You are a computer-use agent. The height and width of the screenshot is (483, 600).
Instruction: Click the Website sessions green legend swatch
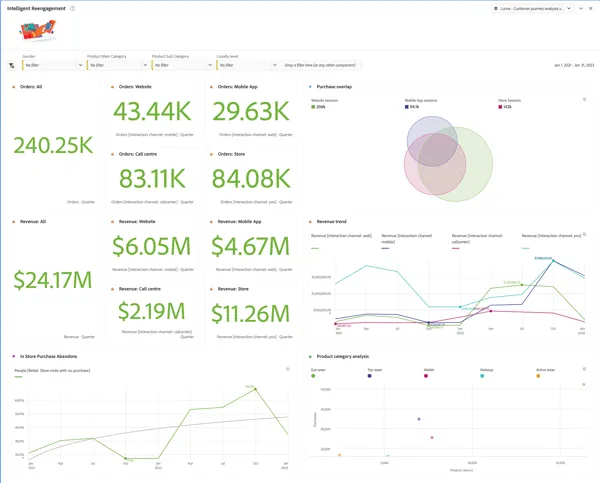pos(313,107)
